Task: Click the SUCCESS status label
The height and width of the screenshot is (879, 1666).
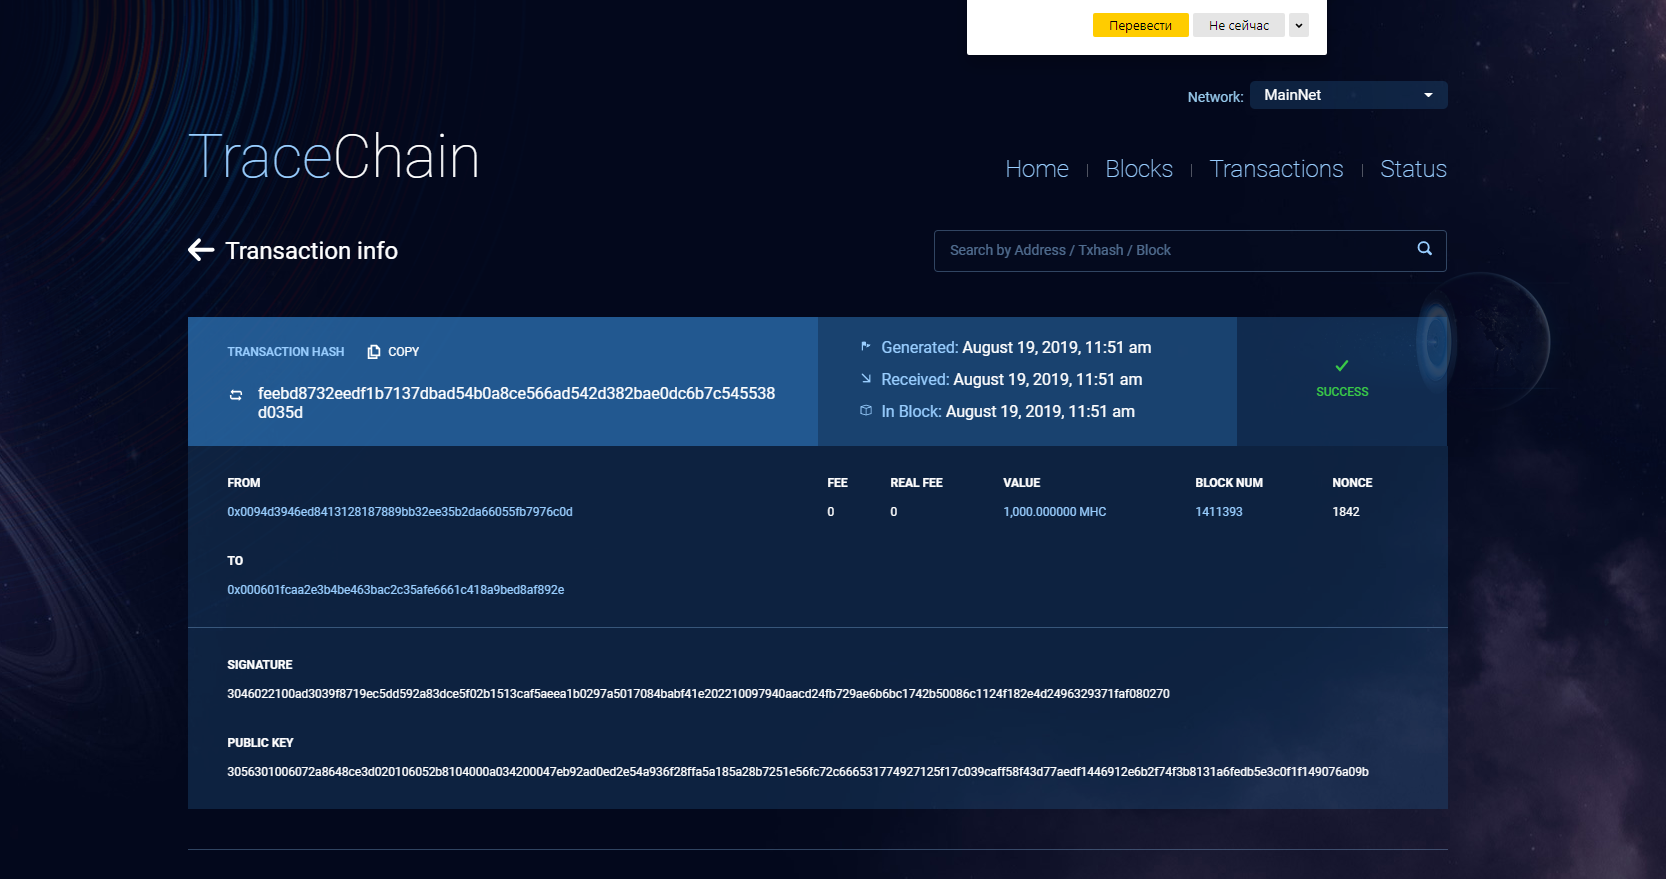Action: (x=1342, y=392)
